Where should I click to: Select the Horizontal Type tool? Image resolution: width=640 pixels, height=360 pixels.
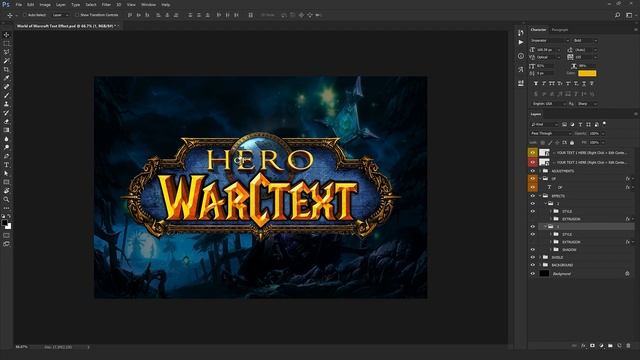pyautogui.click(x=7, y=165)
